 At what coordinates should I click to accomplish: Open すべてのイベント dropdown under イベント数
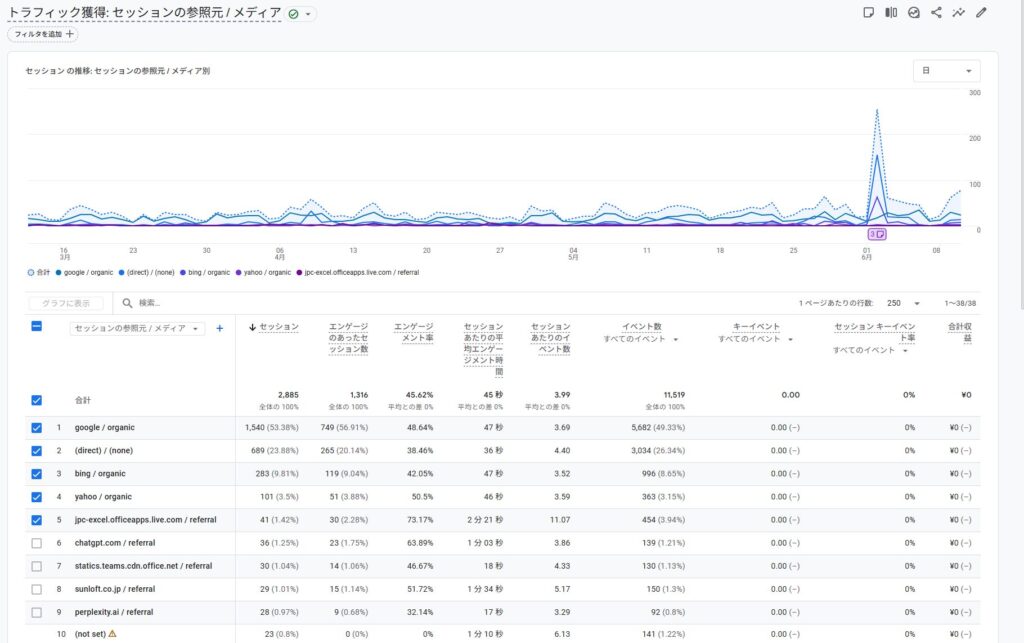(x=641, y=339)
